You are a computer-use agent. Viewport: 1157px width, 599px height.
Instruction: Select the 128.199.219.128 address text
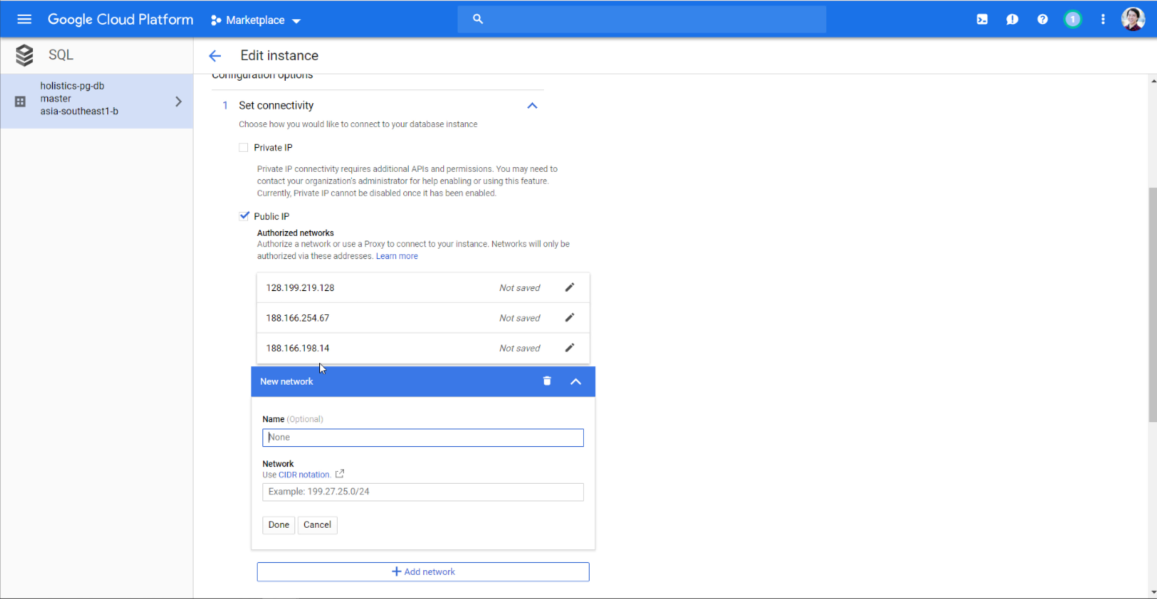300,288
